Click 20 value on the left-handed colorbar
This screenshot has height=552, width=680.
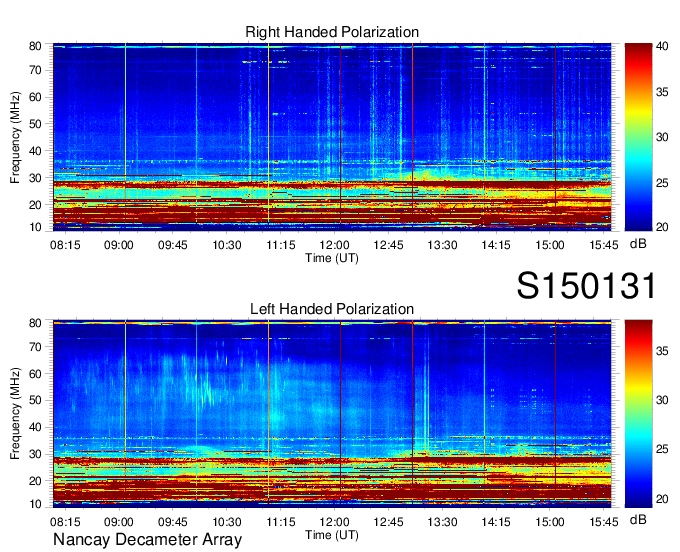(x=662, y=499)
